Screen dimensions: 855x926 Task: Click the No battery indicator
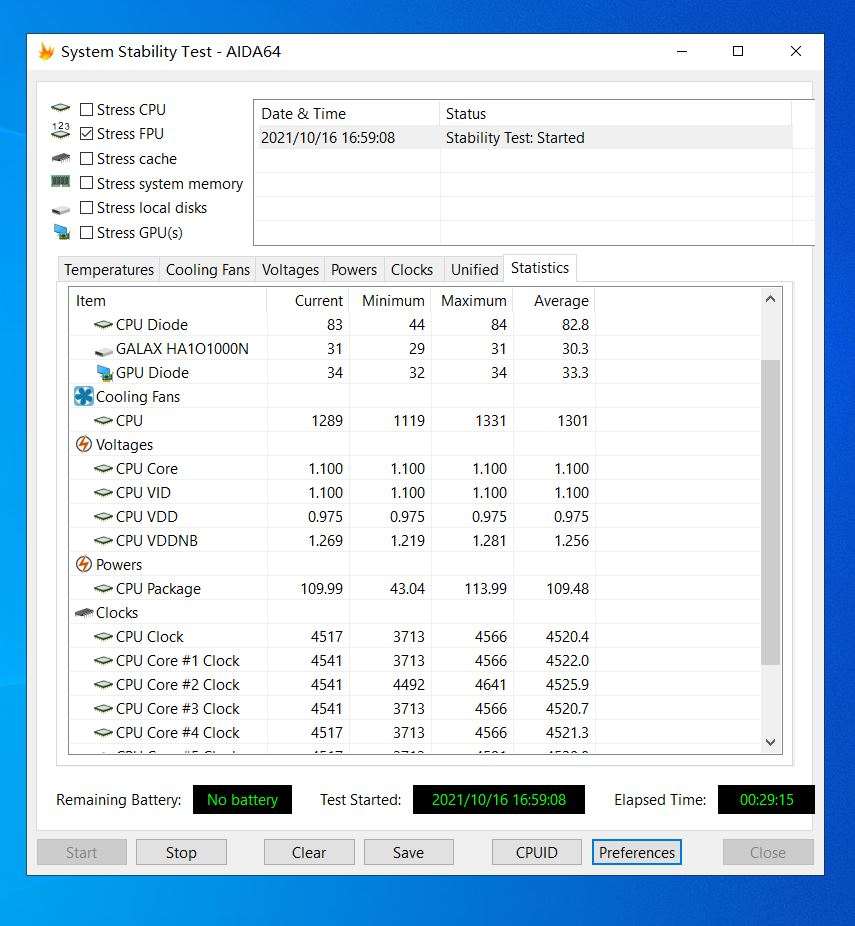pos(242,800)
